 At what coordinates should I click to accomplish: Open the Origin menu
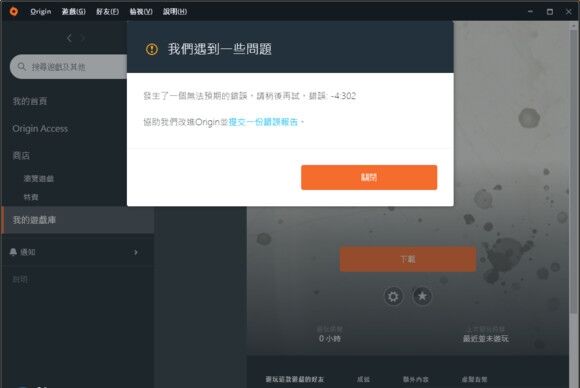pos(41,11)
